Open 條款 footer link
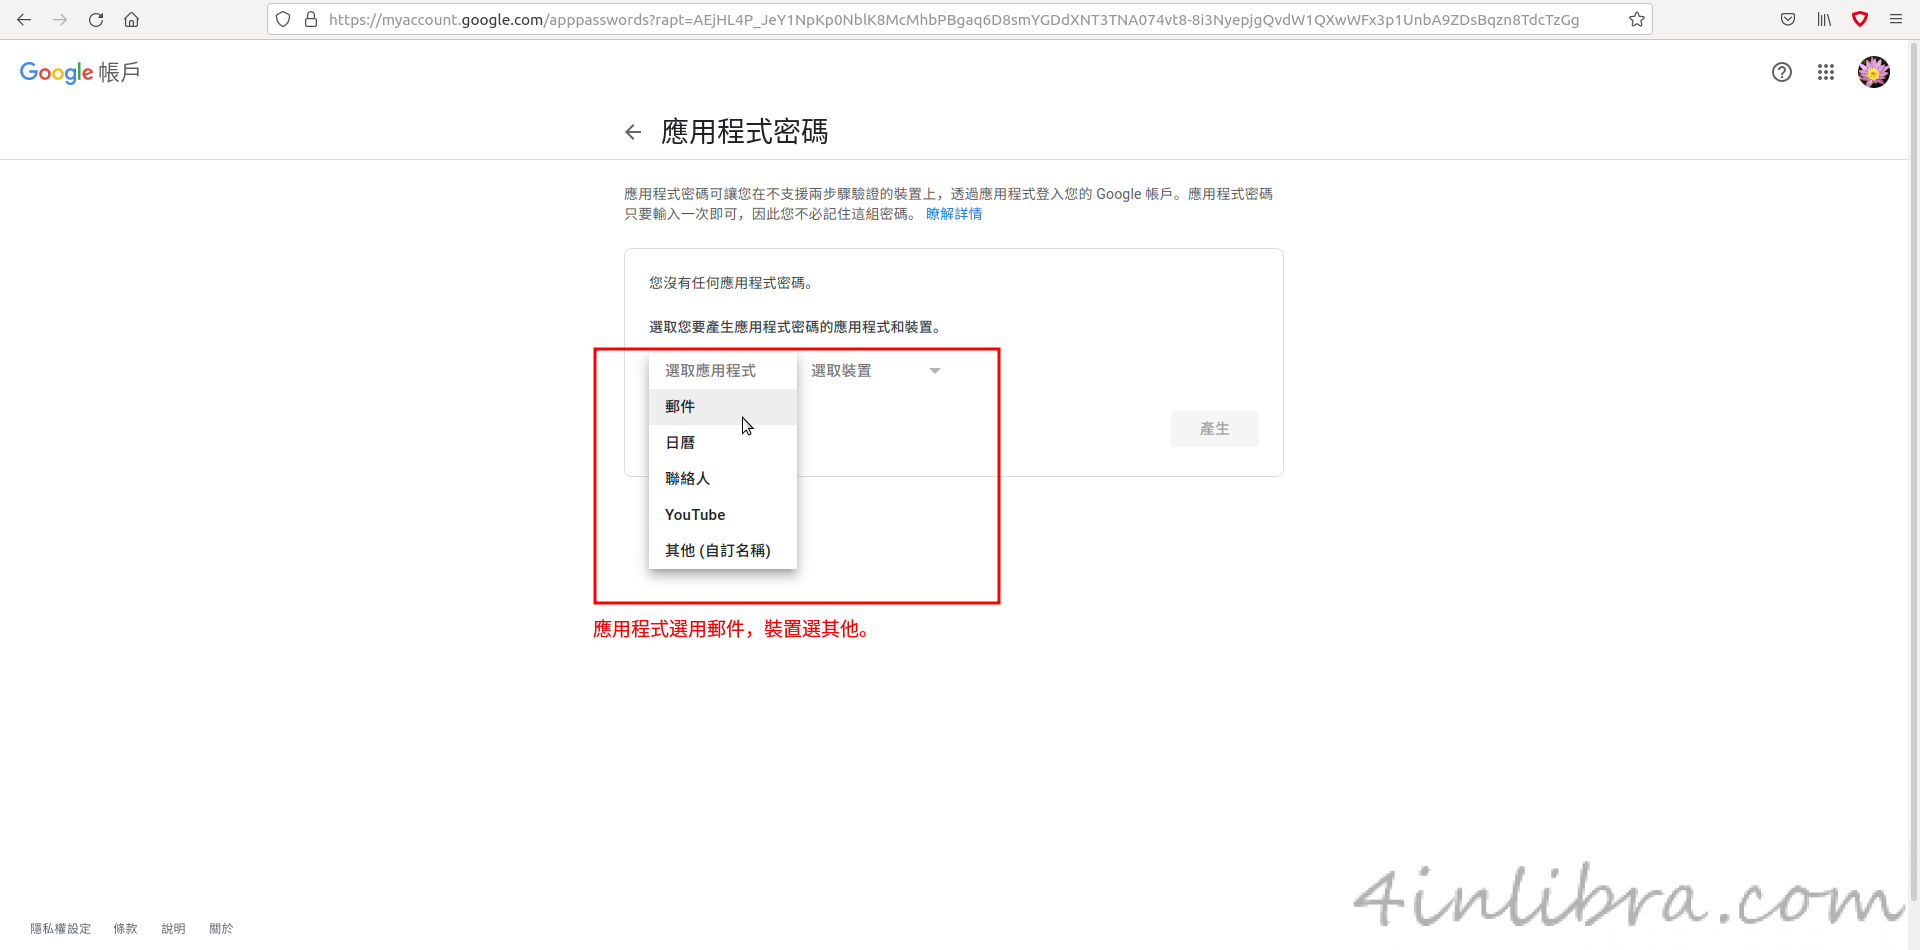1920x950 pixels. [125, 929]
